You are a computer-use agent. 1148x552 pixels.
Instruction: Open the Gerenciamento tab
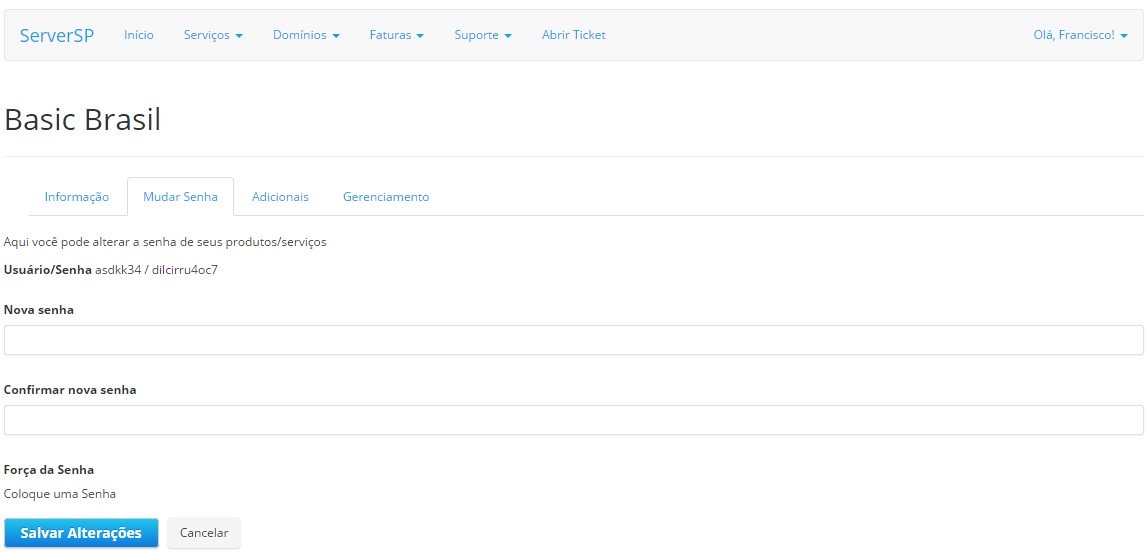click(386, 197)
